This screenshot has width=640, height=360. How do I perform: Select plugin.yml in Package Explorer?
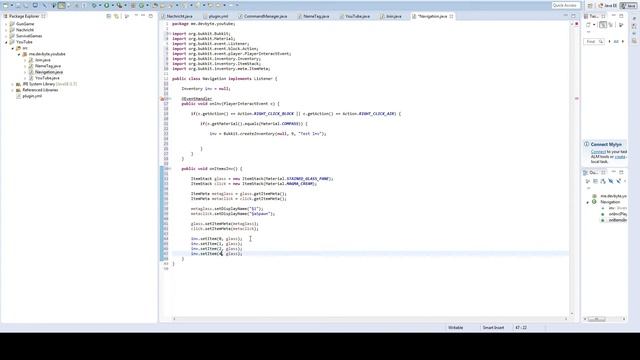32,96
